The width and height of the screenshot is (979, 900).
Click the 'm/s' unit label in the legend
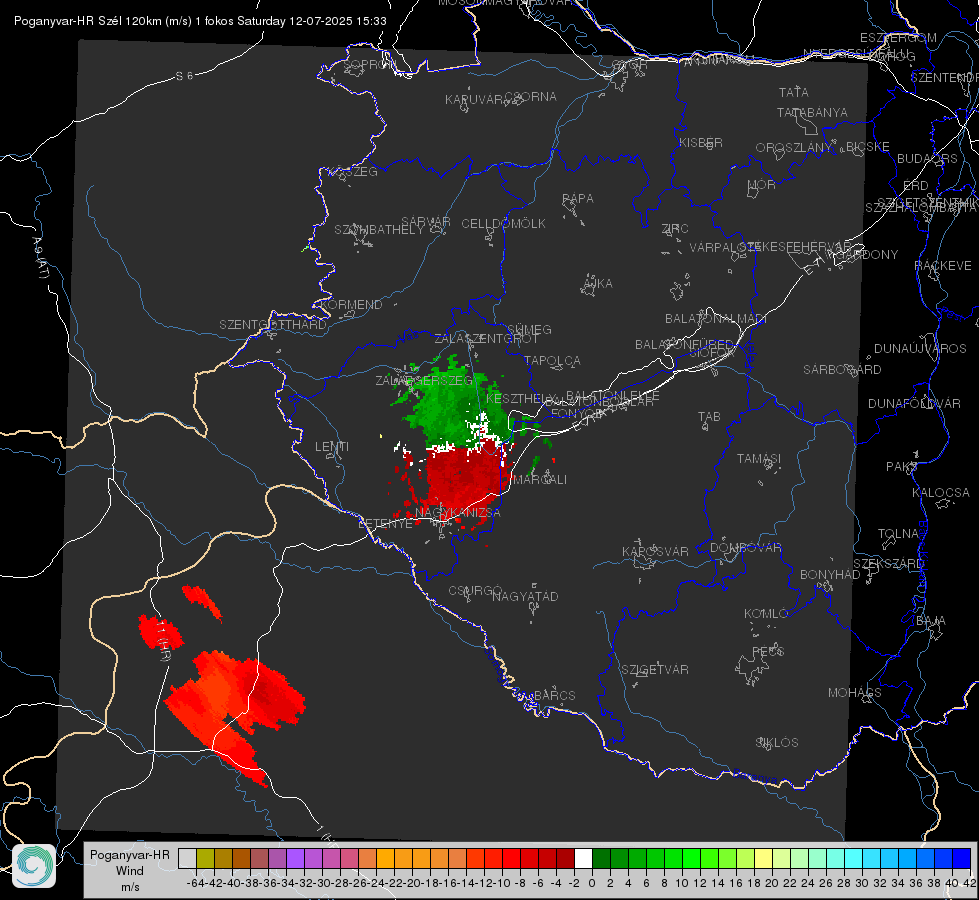pos(130,887)
